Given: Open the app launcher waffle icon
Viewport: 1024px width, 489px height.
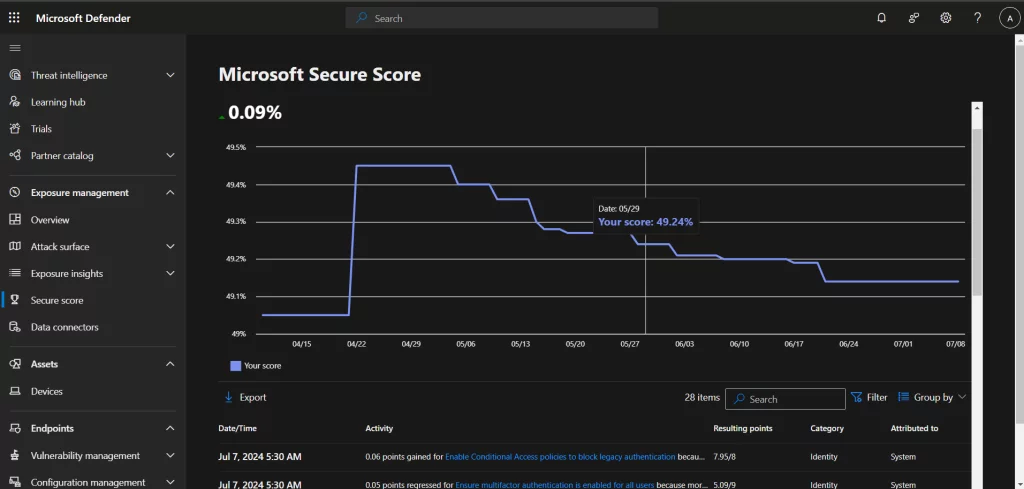Looking at the screenshot, I should [14, 18].
